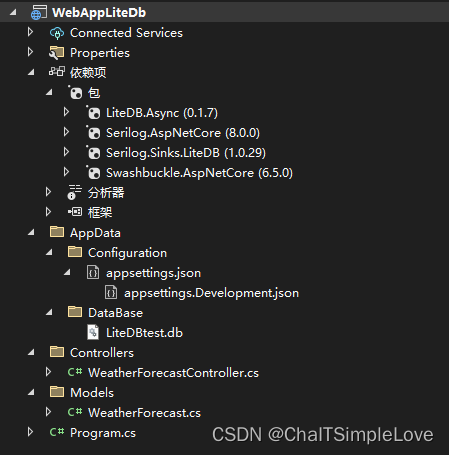Expand the Serilog.AspNetCore package arrow
449x455 pixels.
point(66,132)
